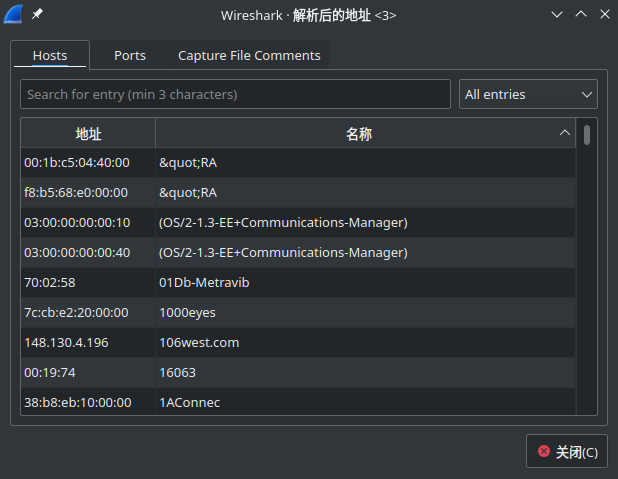The height and width of the screenshot is (479, 618).
Task: Select address 148.130.4.196
Action: point(66,342)
